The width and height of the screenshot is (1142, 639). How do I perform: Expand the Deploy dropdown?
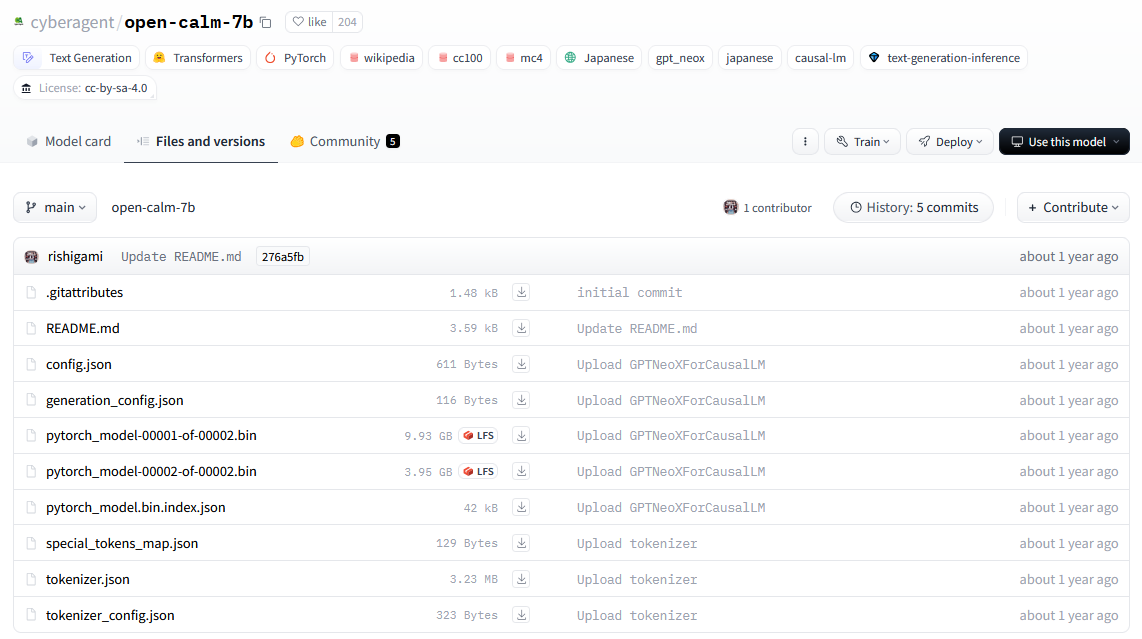point(950,141)
